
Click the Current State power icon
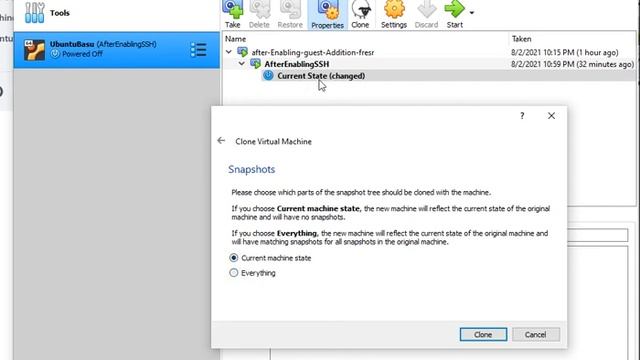[268, 76]
